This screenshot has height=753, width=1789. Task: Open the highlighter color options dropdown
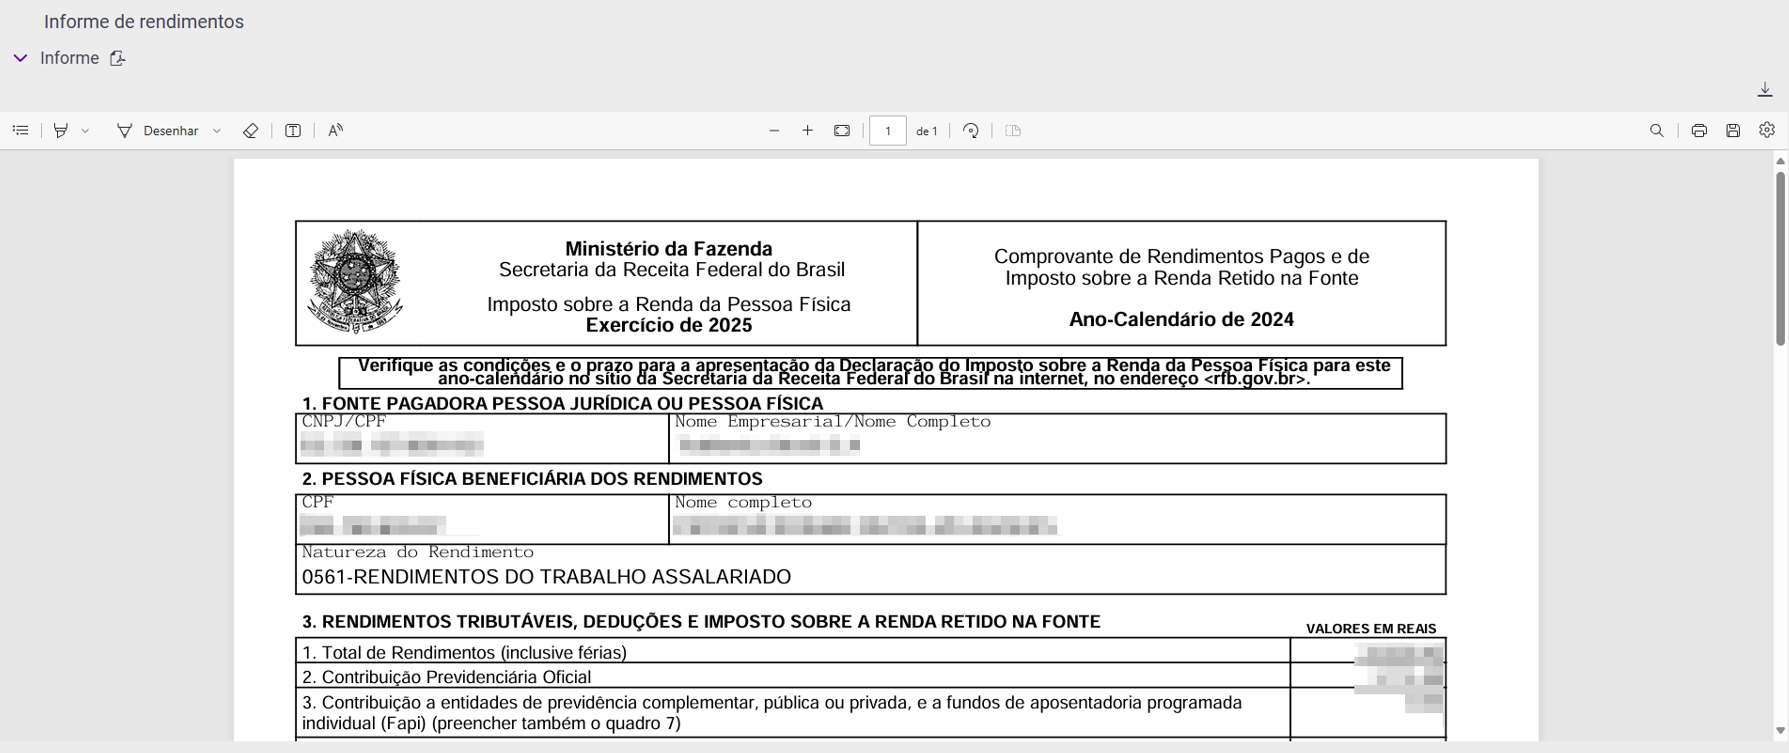[86, 131]
